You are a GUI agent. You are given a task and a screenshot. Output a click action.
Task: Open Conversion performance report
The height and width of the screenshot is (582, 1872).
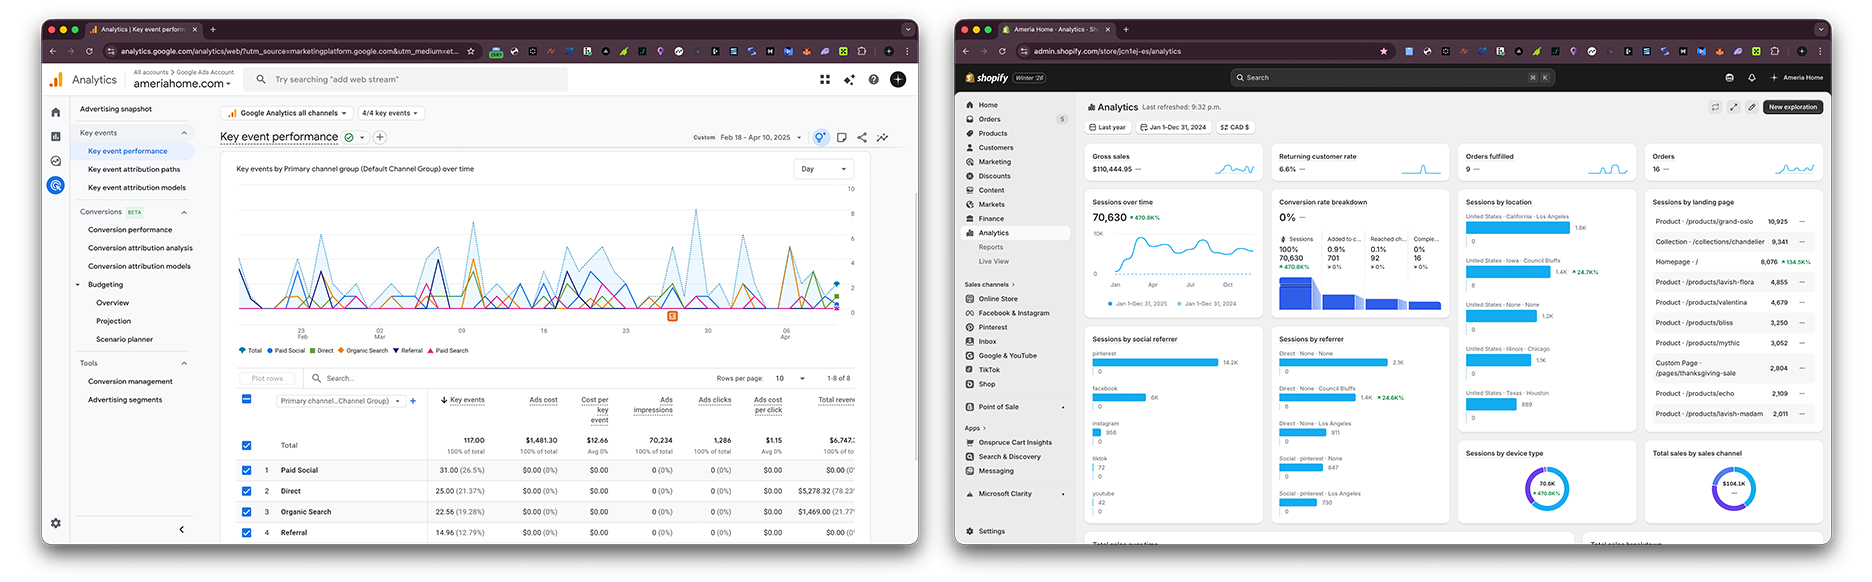tap(130, 230)
